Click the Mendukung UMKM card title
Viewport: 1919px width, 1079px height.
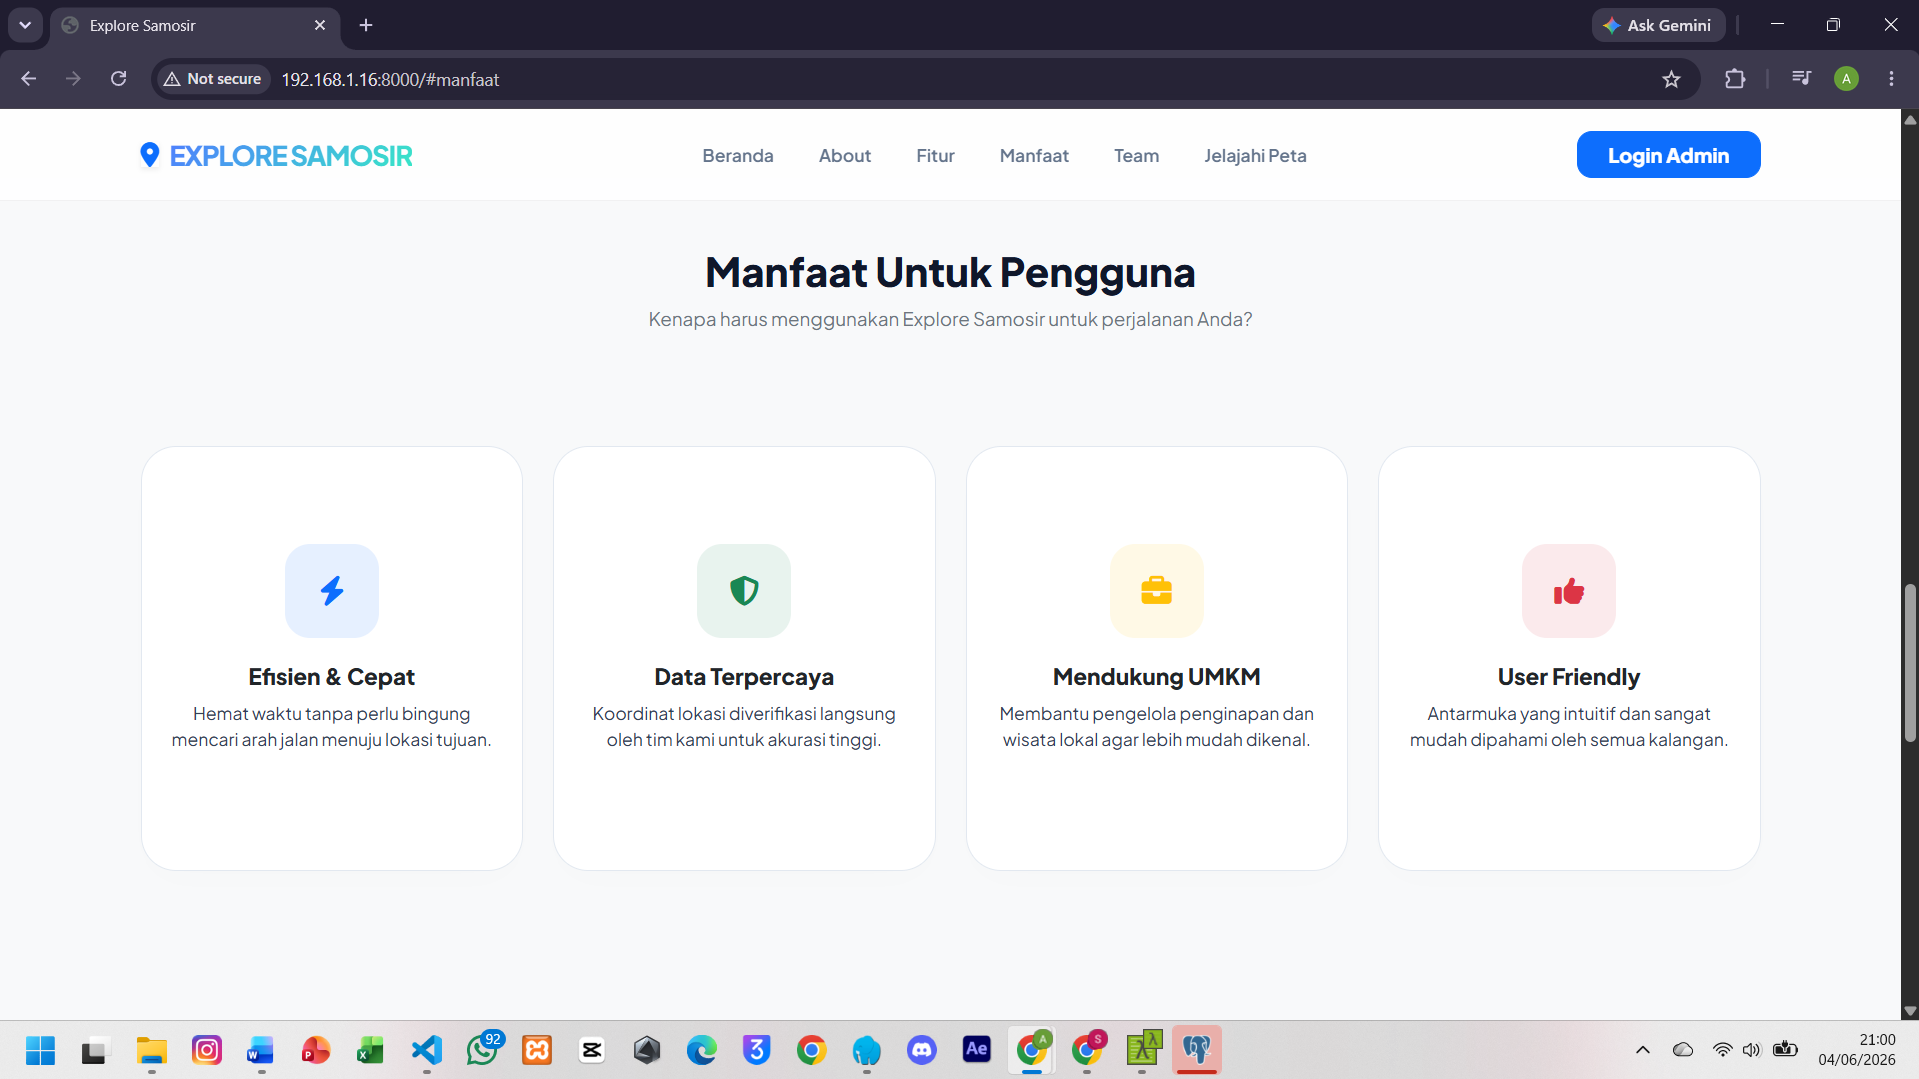pyautogui.click(x=1156, y=677)
